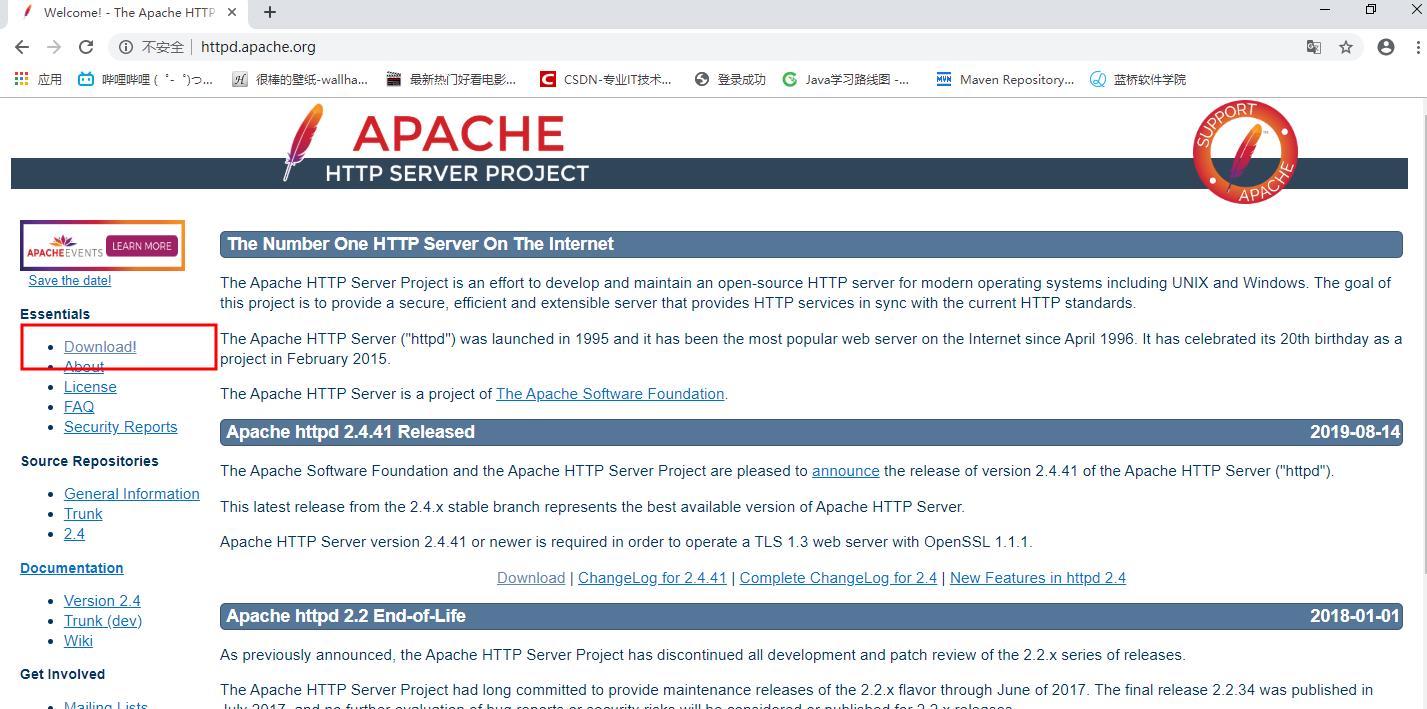Viewport: 1427px width, 709px height.
Task: Click the 2018-01-01 end-of-life date
Action: click(1355, 616)
